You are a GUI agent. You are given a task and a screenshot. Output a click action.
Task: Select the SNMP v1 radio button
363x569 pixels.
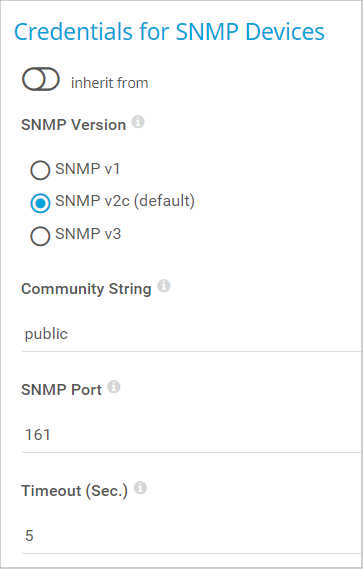pyautogui.click(x=40, y=170)
